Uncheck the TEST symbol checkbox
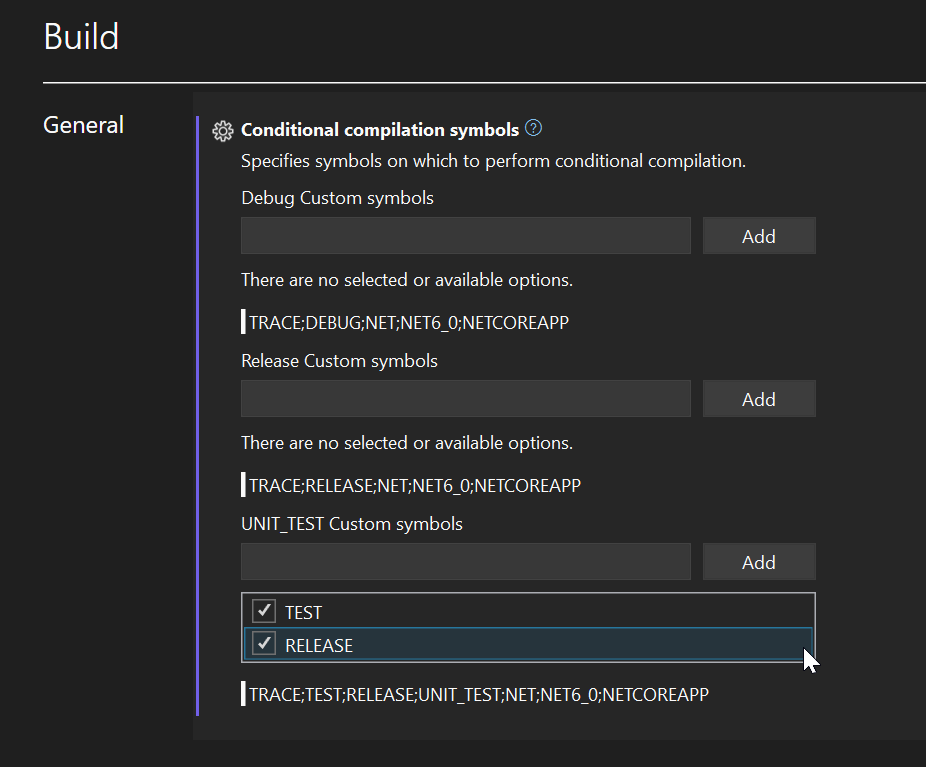The image size is (926, 767). click(x=263, y=611)
